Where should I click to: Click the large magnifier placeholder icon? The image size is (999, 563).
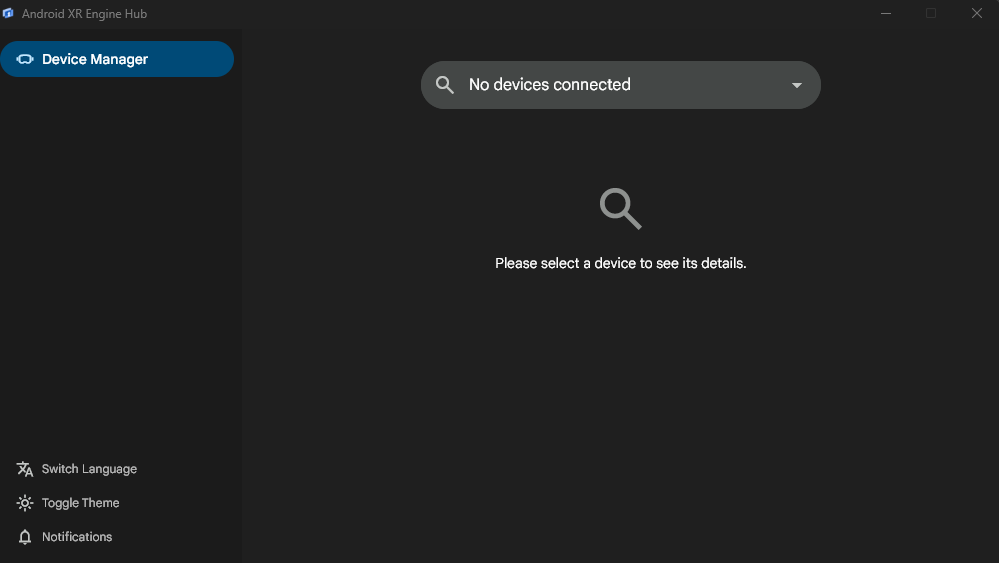pos(621,208)
